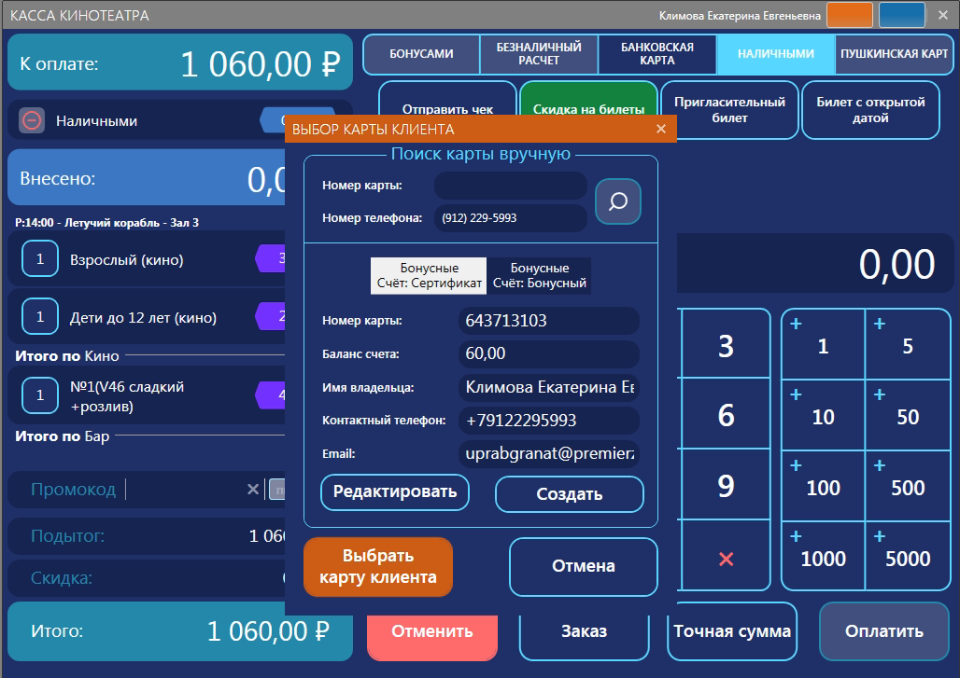Screen dimensions: 960x678
Task: Open Билет с открытой датой option
Action: point(870,110)
